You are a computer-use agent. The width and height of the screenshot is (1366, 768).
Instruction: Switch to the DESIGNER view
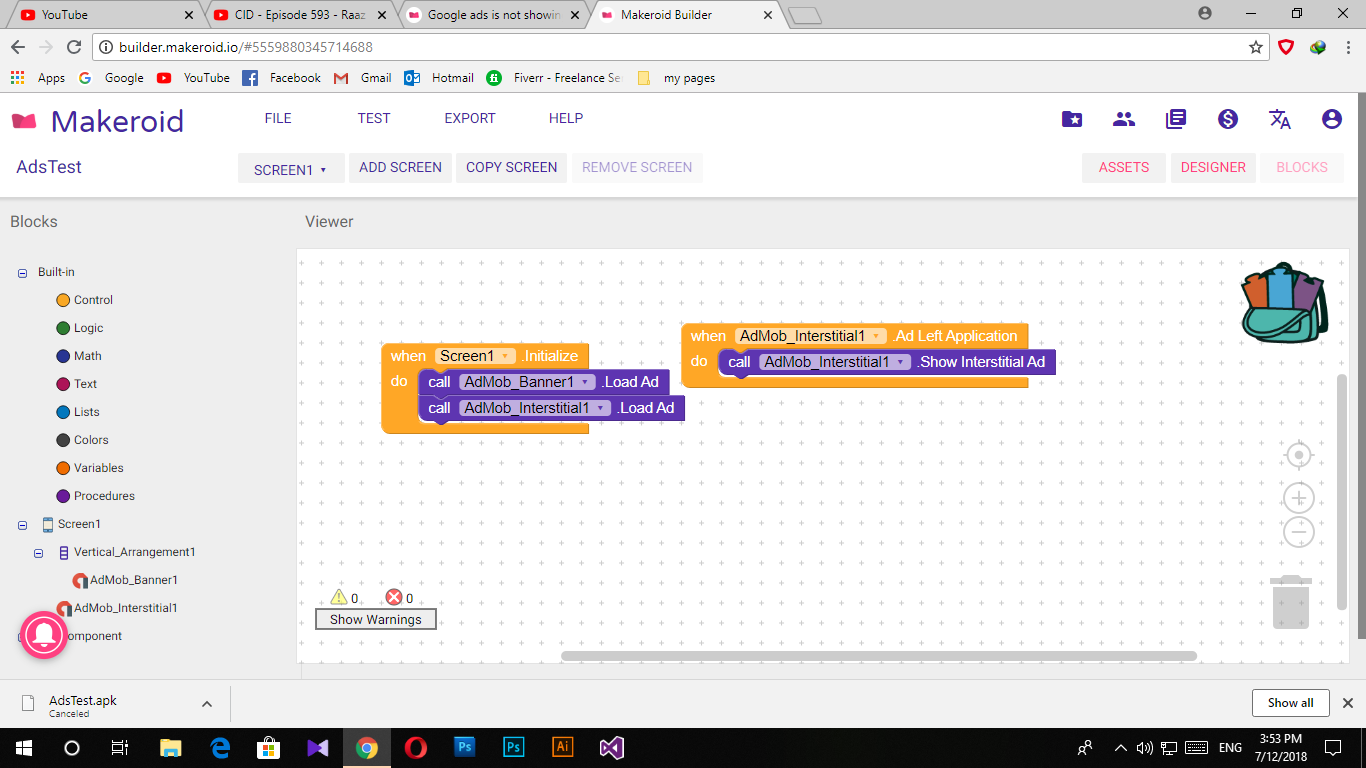[x=1212, y=167]
